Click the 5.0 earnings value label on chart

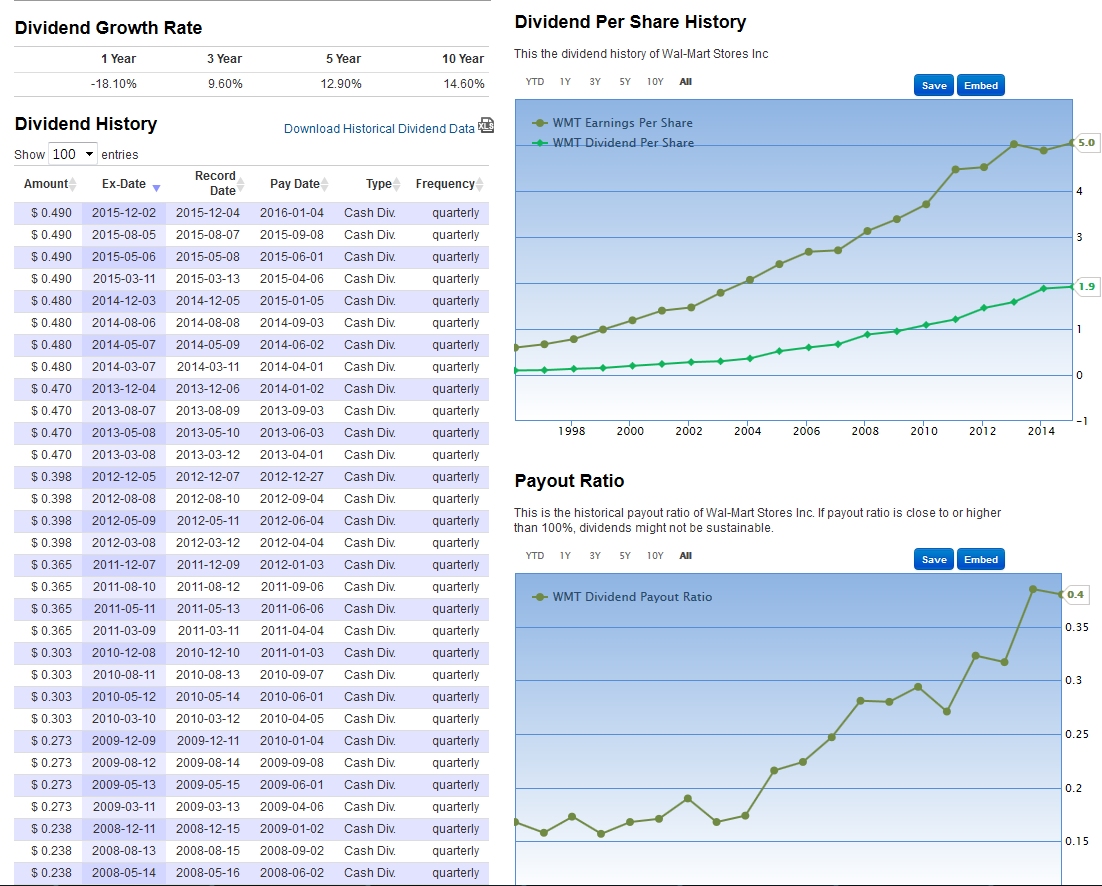click(1087, 143)
